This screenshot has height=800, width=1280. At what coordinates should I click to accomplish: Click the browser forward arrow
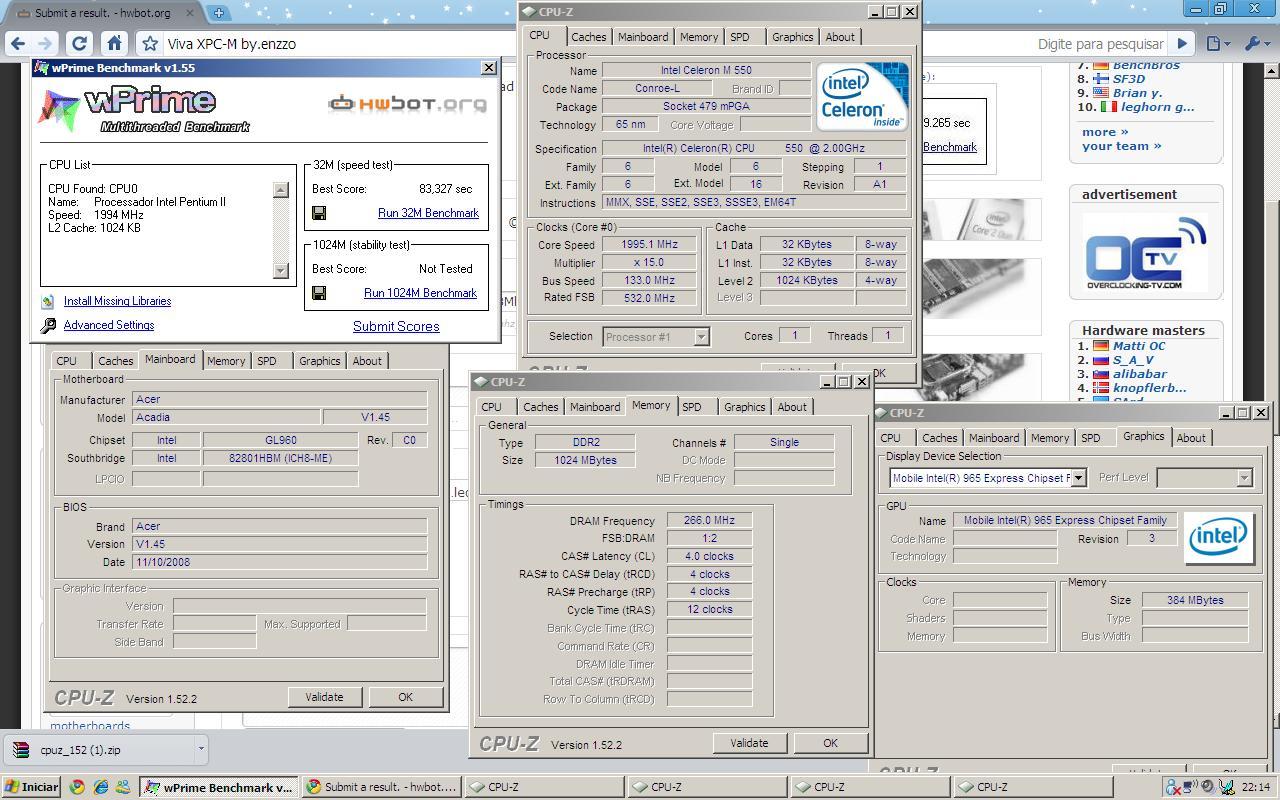point(44,43)
